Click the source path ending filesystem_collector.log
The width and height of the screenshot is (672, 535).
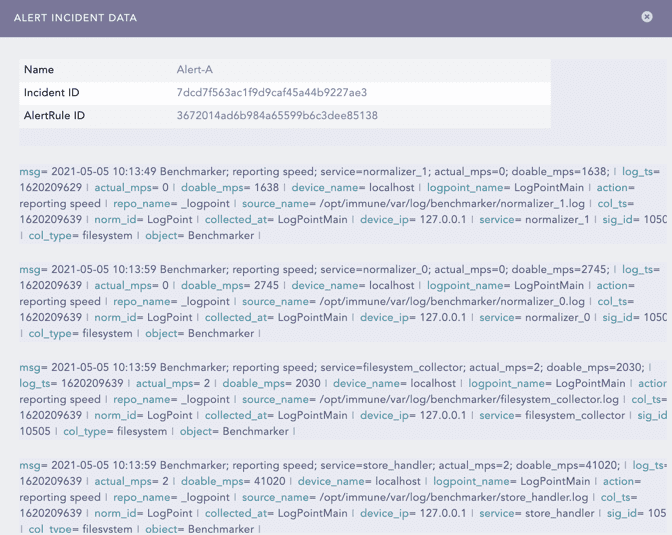pos(469,400)
